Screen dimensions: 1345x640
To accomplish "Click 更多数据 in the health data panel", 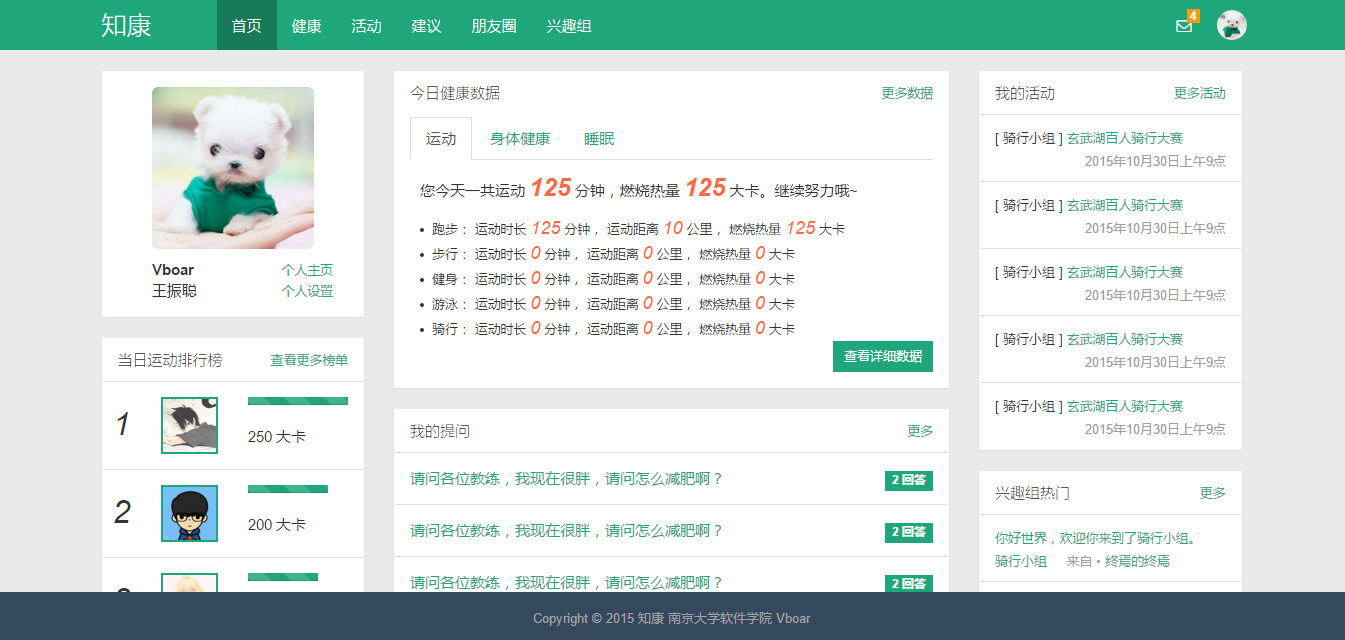I will click(x=907, y=93).
